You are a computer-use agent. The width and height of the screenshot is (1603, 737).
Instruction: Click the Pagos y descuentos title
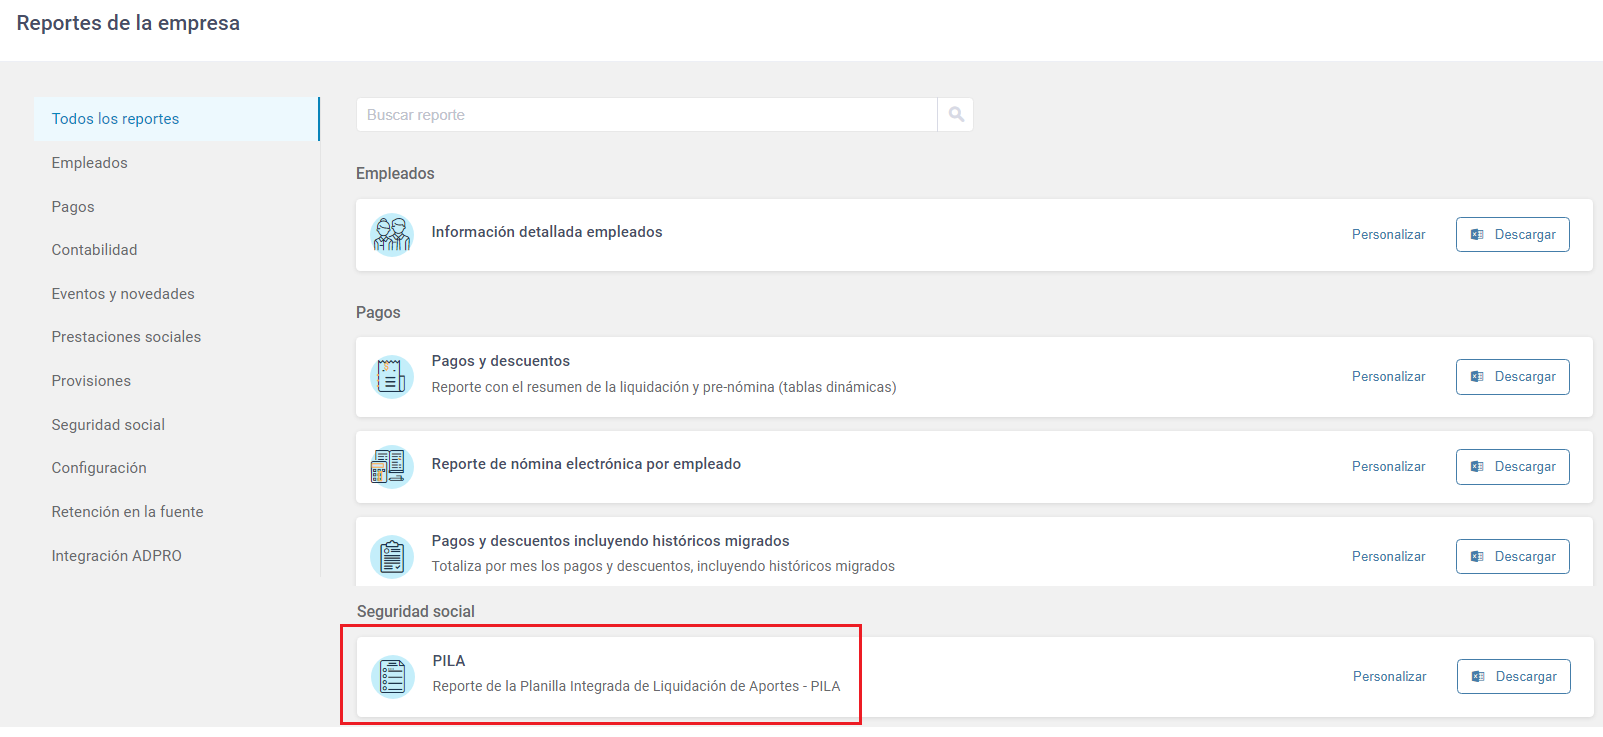pyautogui.click(x=501, y=361)
